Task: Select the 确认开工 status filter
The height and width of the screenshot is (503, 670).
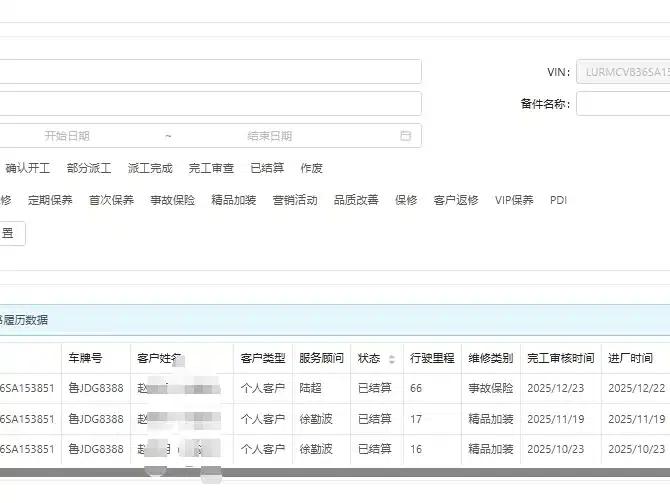Action: tap(28, 168)
